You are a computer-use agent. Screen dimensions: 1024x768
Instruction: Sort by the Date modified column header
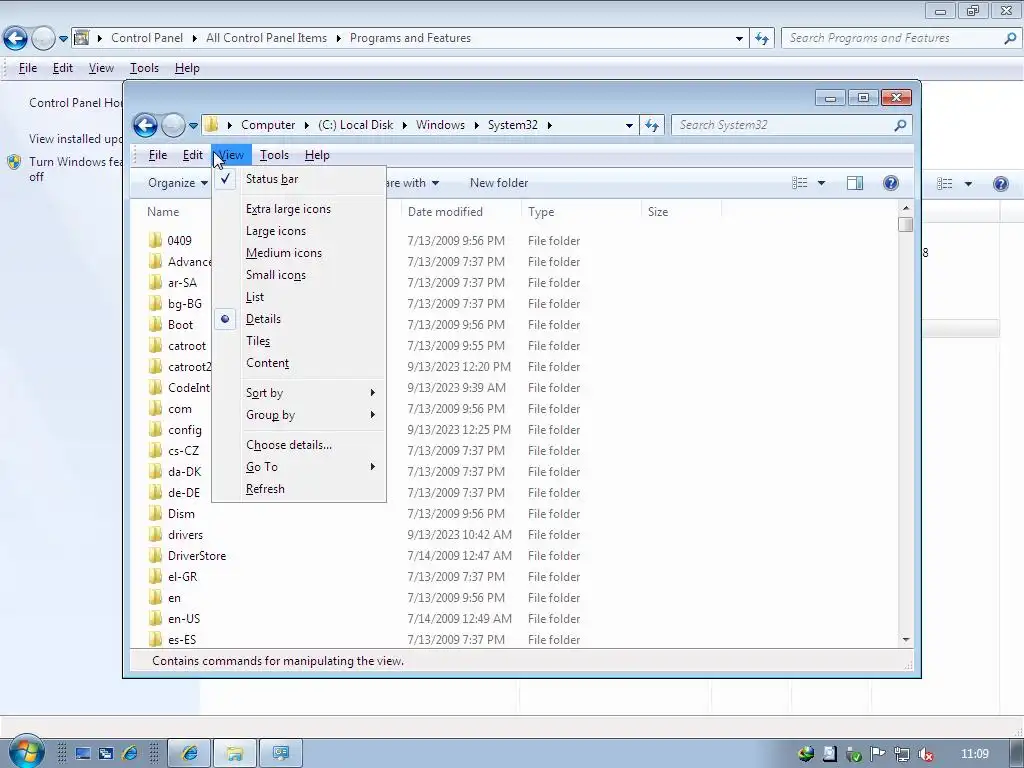[x=462, y=212]
